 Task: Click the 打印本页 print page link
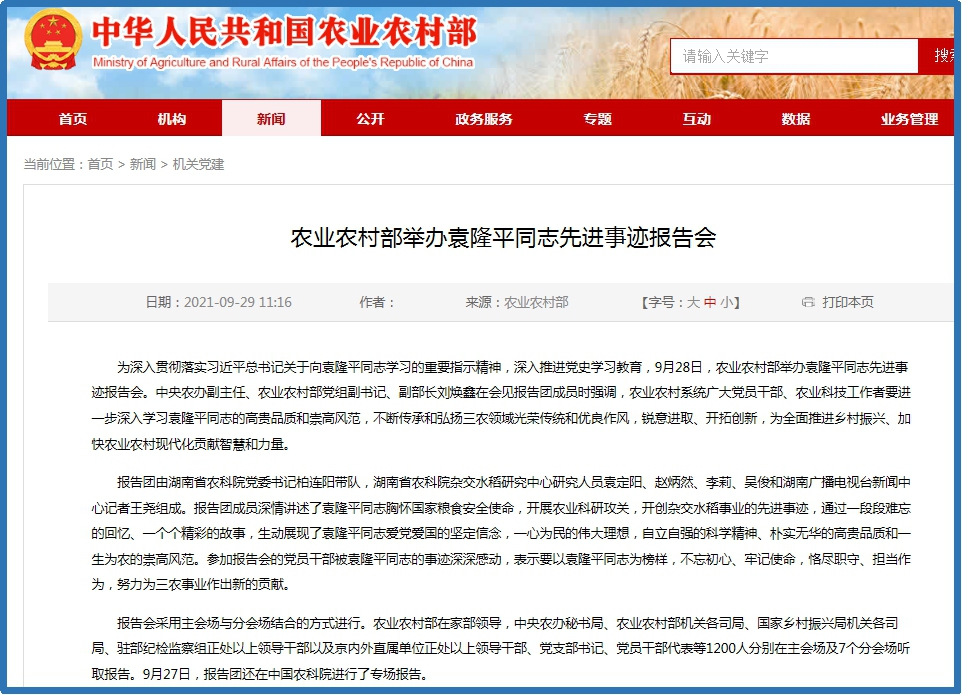coord(848,302)
